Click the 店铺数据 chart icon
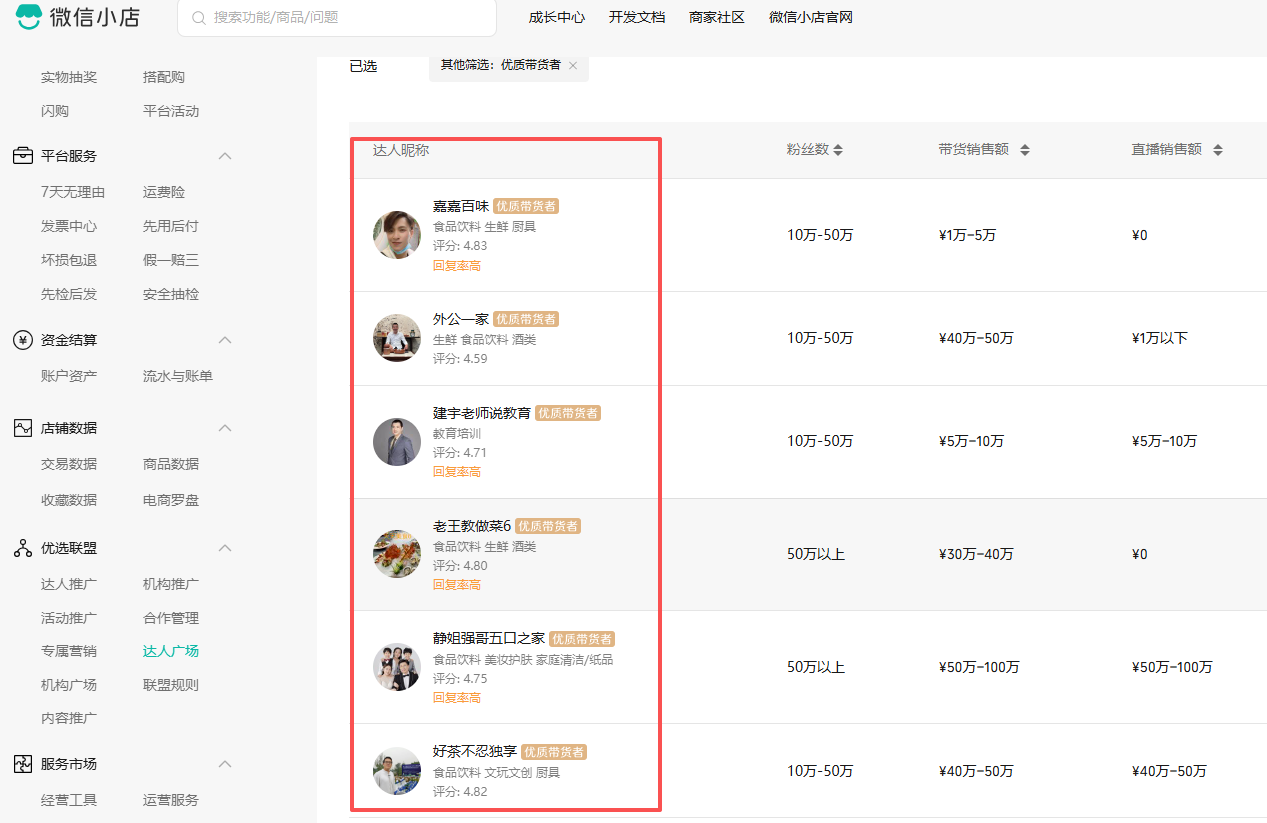Viewport: 1267px width, 823px height. pyautogui.click(x=22, y=428)
